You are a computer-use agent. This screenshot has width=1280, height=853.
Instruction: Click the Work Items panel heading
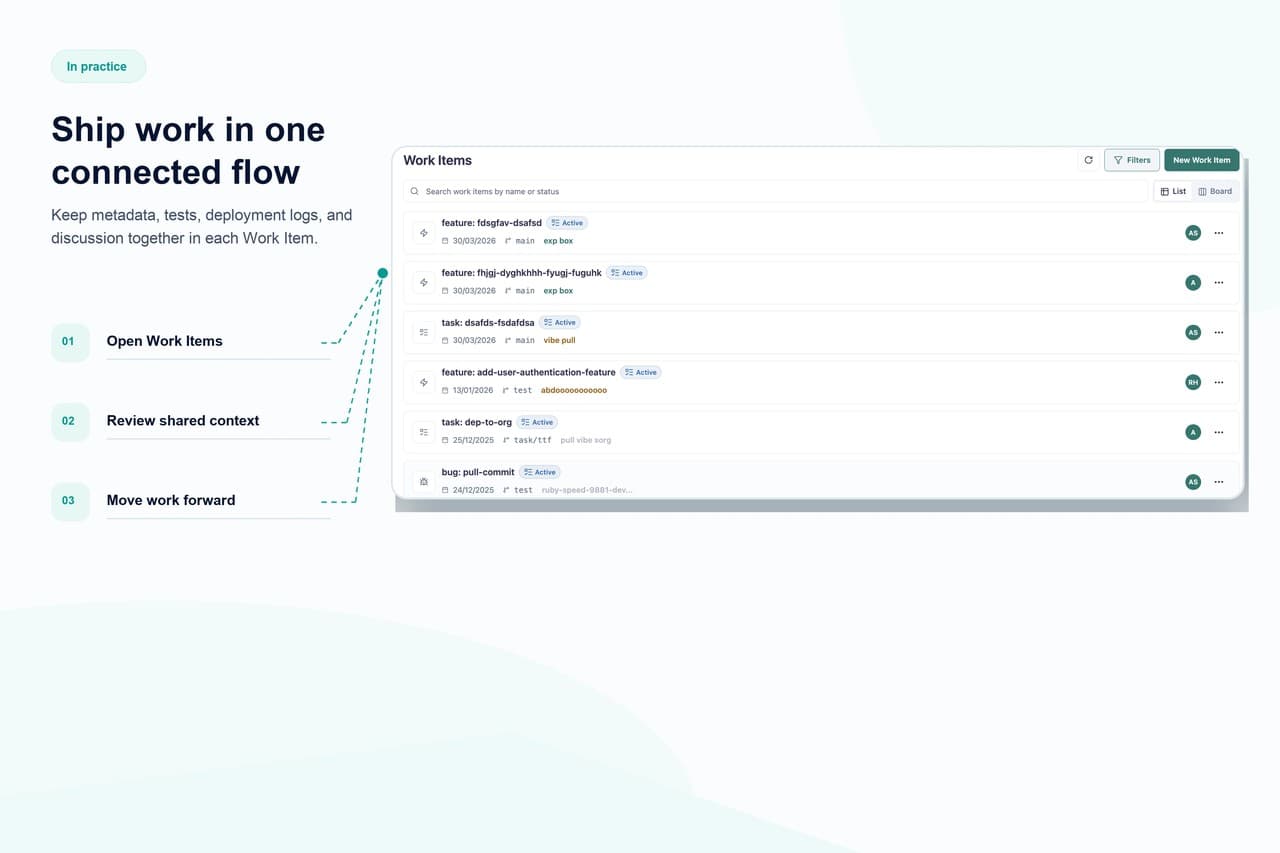click(437, 160)
